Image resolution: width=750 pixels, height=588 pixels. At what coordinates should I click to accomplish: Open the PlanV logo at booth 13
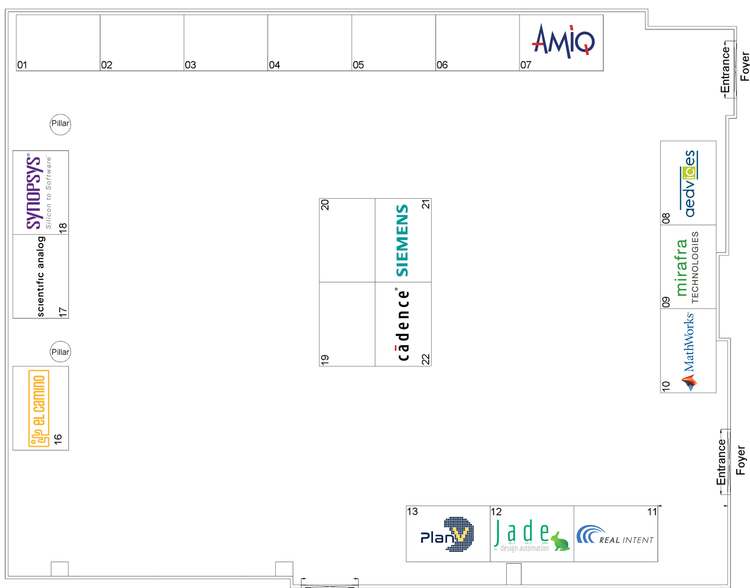coord(447,534)
